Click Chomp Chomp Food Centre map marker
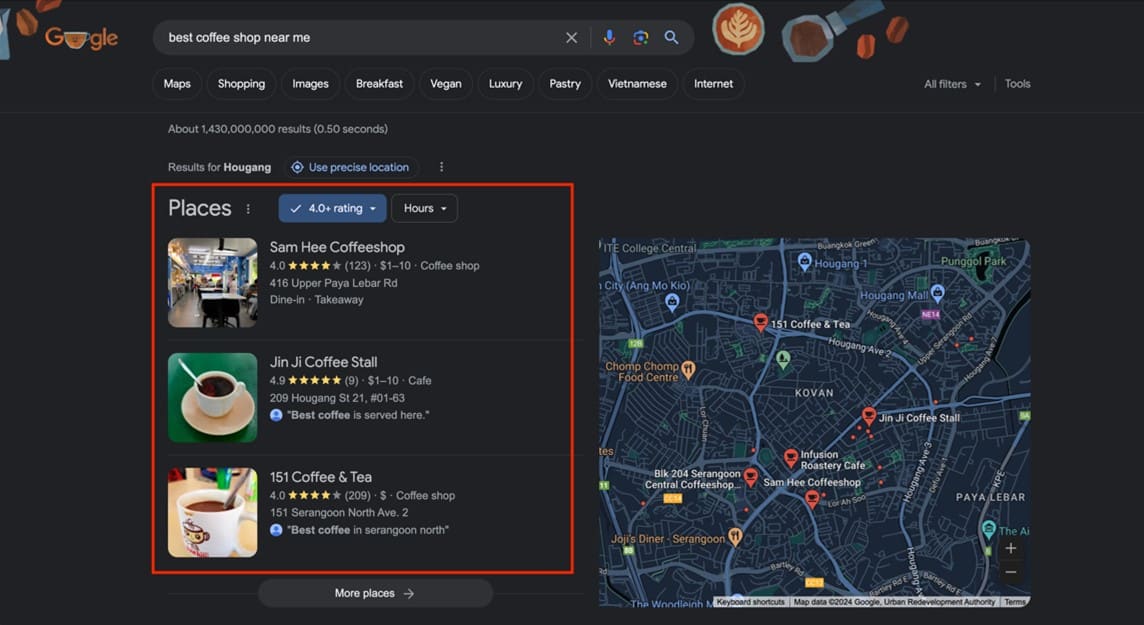 (x=688, y=370)
